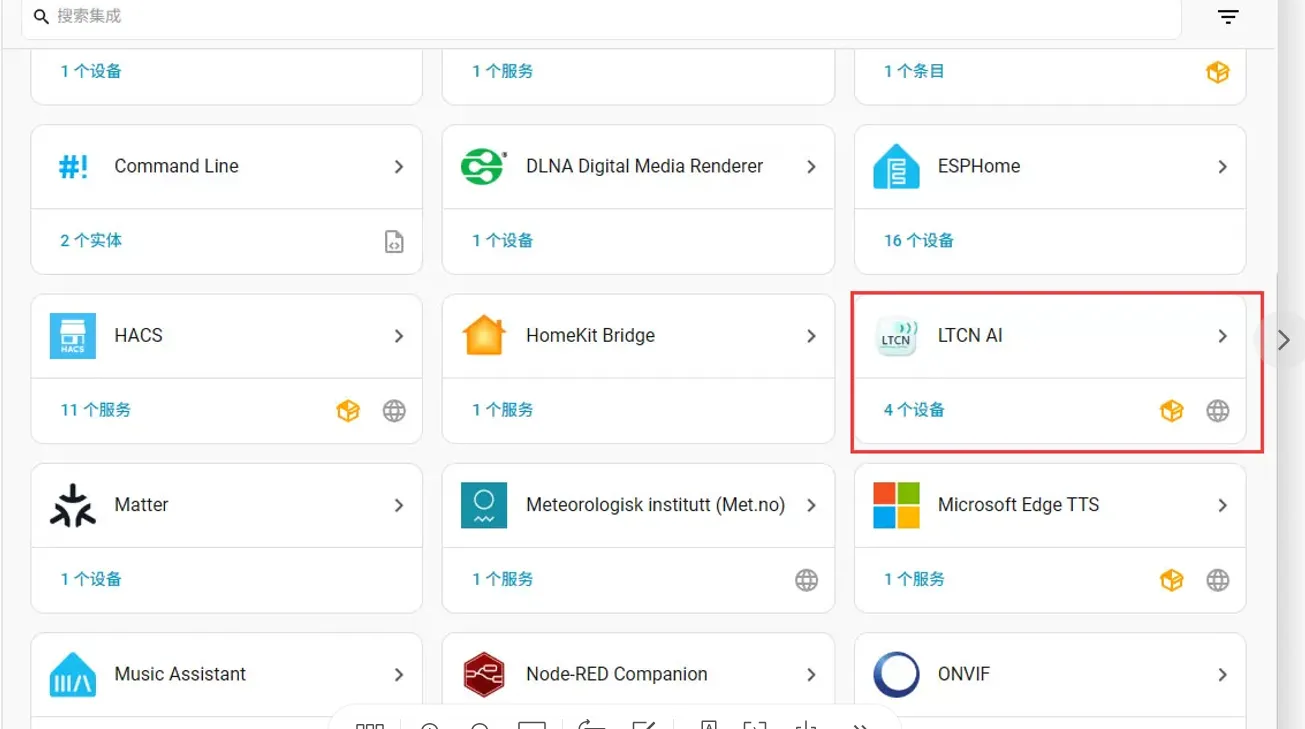
Task: Expand the LTCN AI card chevron
Action: click(1222, 336)
